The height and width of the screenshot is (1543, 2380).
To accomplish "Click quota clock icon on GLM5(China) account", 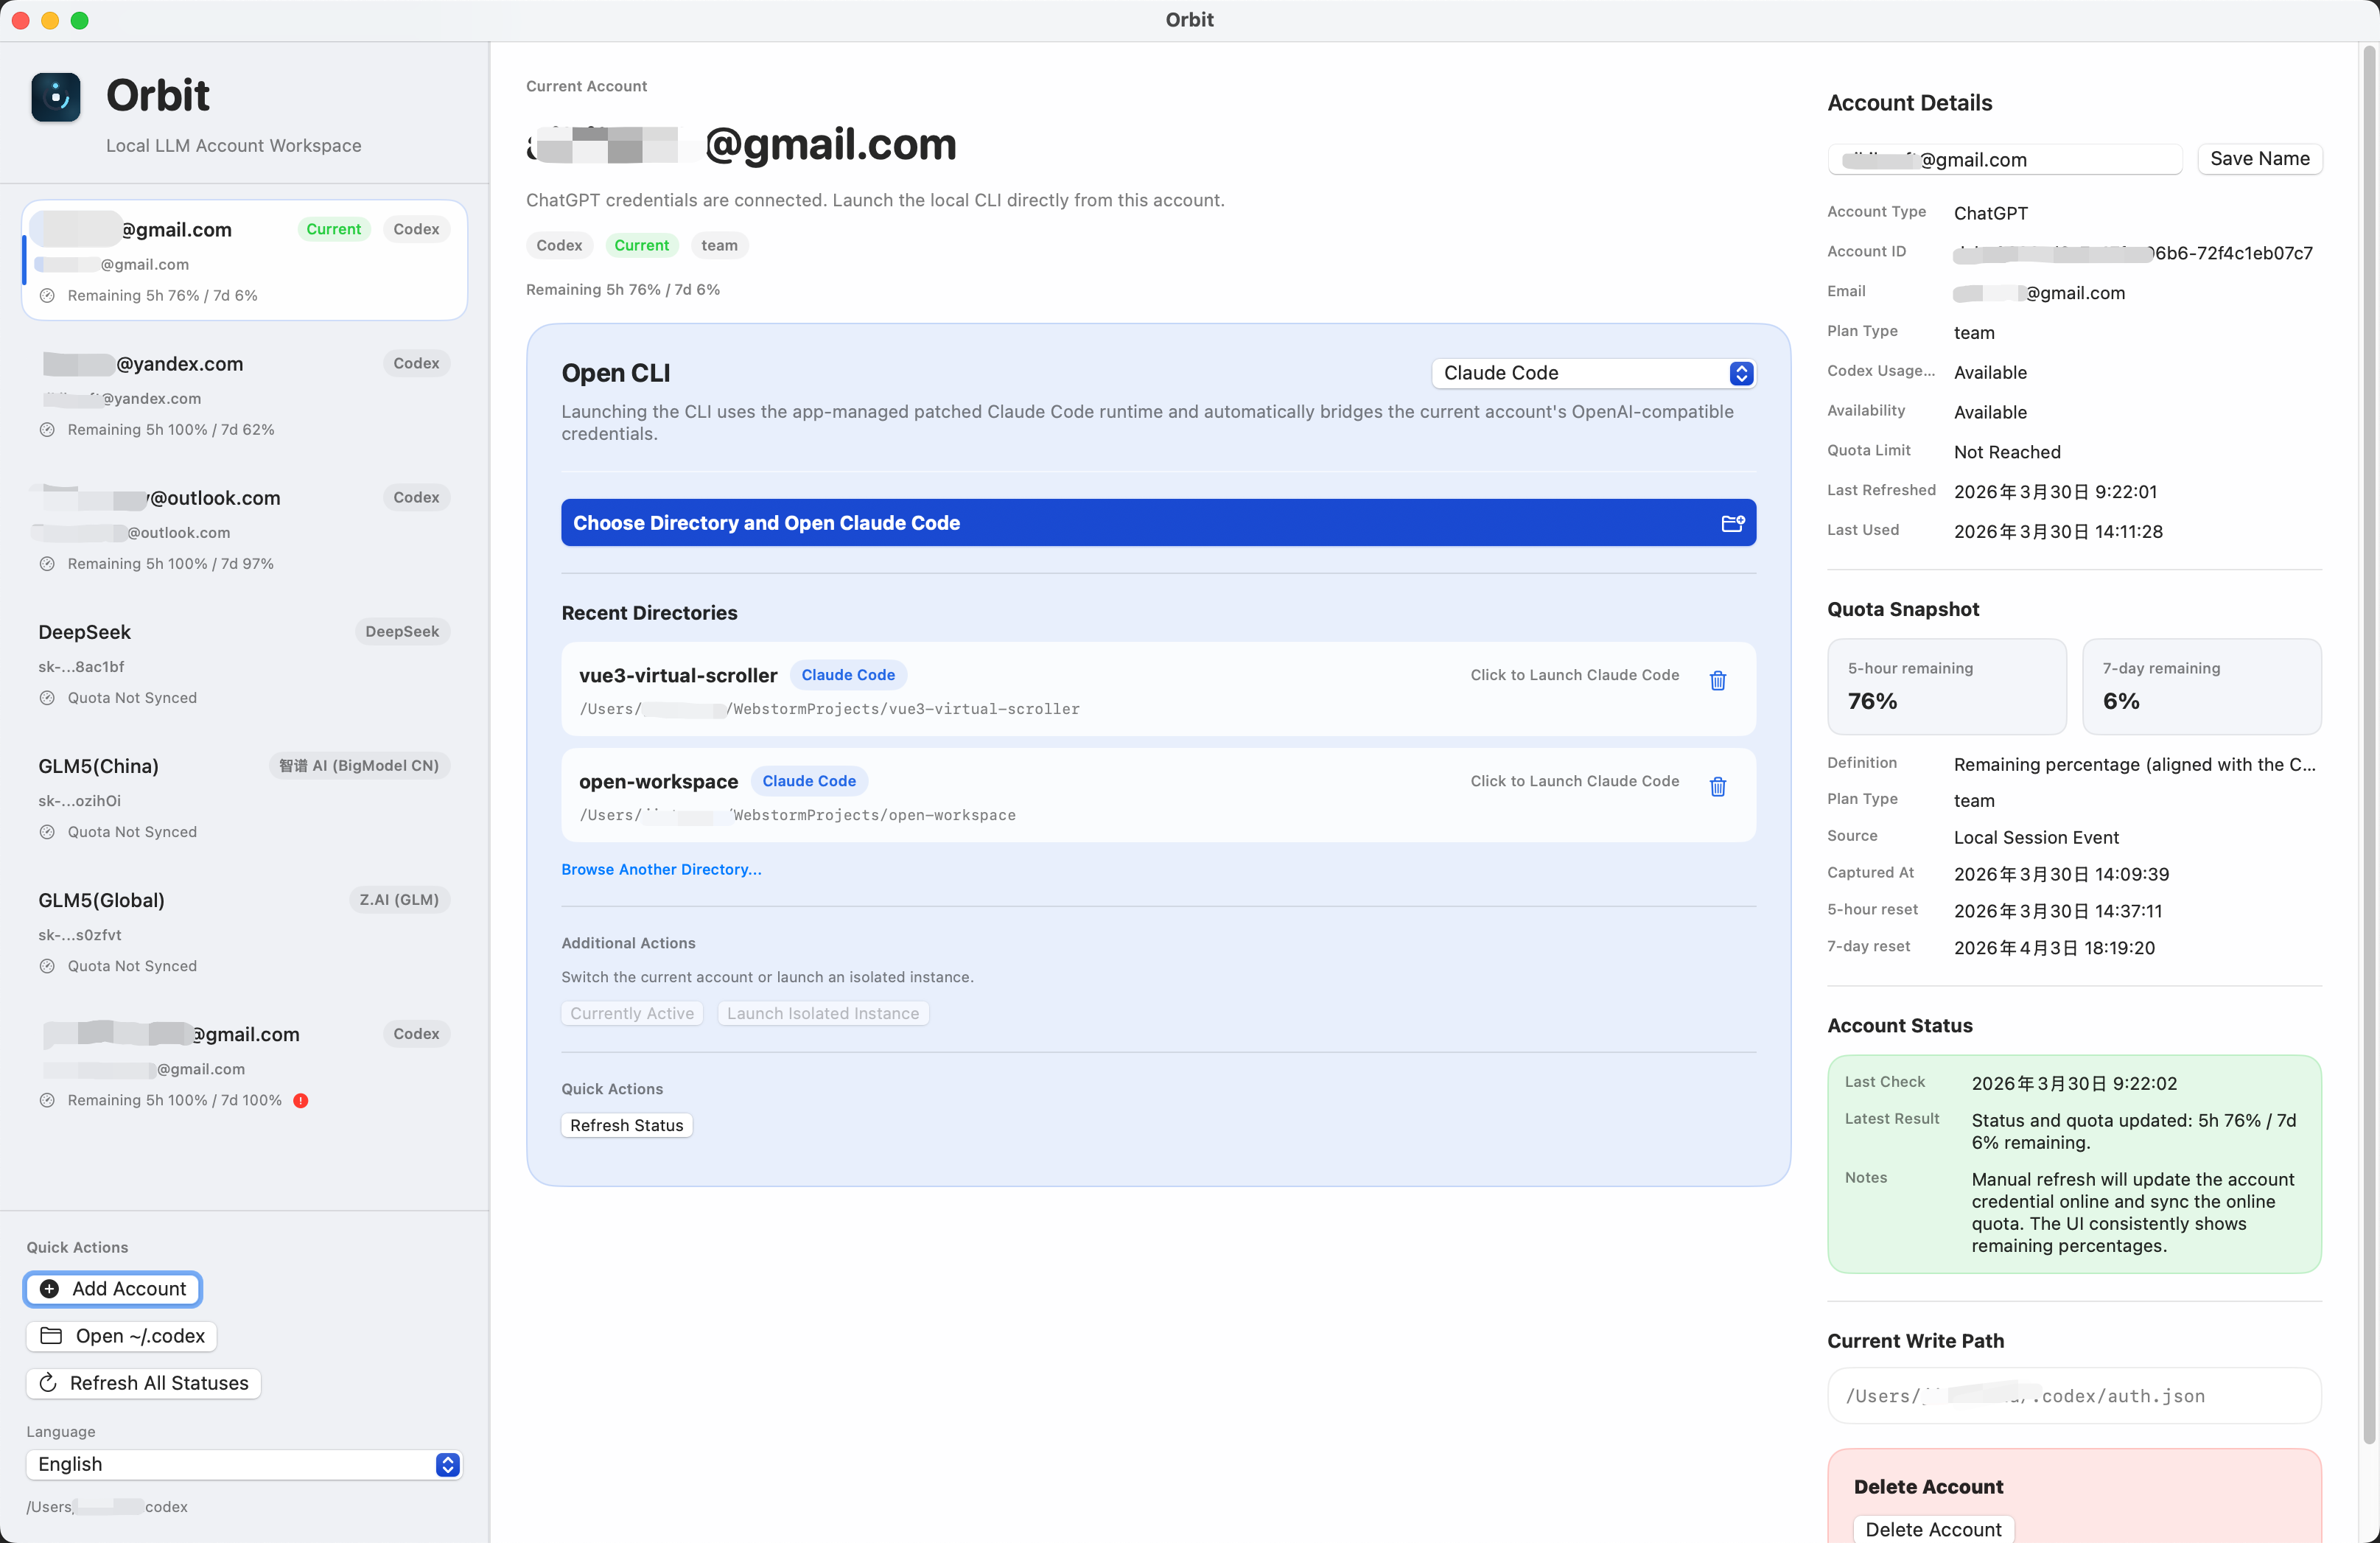I will (x=47, y=832).
